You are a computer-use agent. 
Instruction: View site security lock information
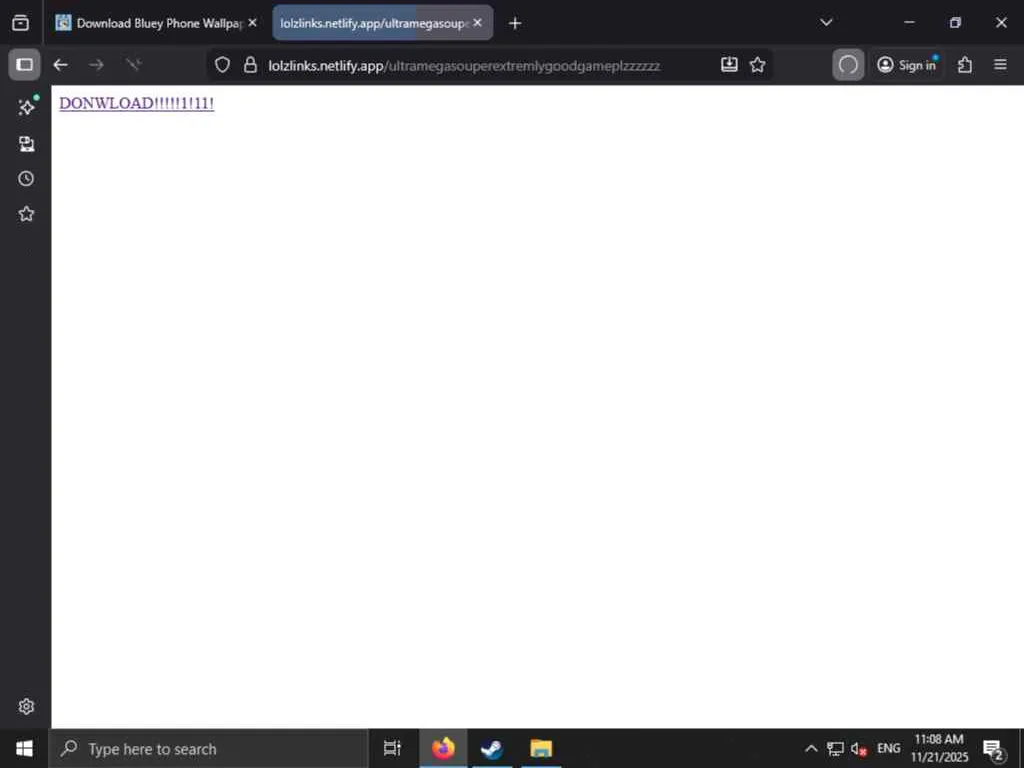(x=250, y=65)
